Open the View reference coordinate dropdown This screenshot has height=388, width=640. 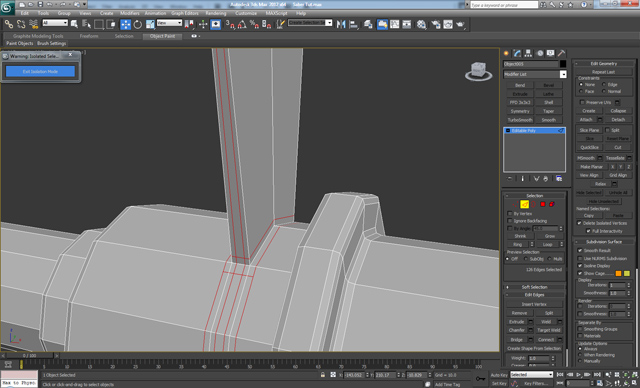(x=169, y=23)
